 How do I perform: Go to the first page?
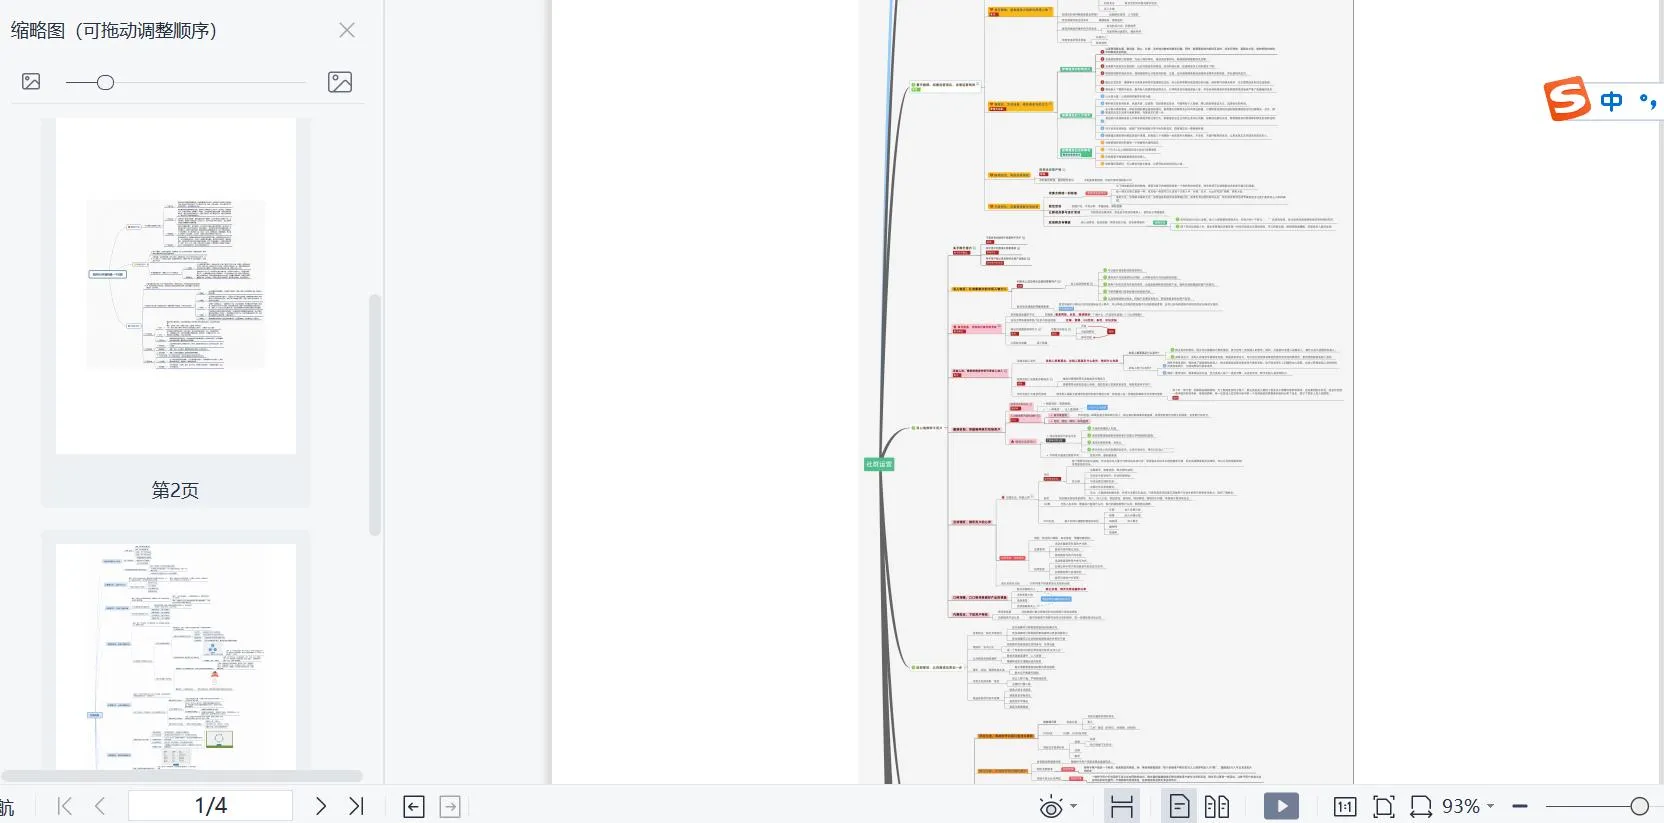[x=65, y=806]
